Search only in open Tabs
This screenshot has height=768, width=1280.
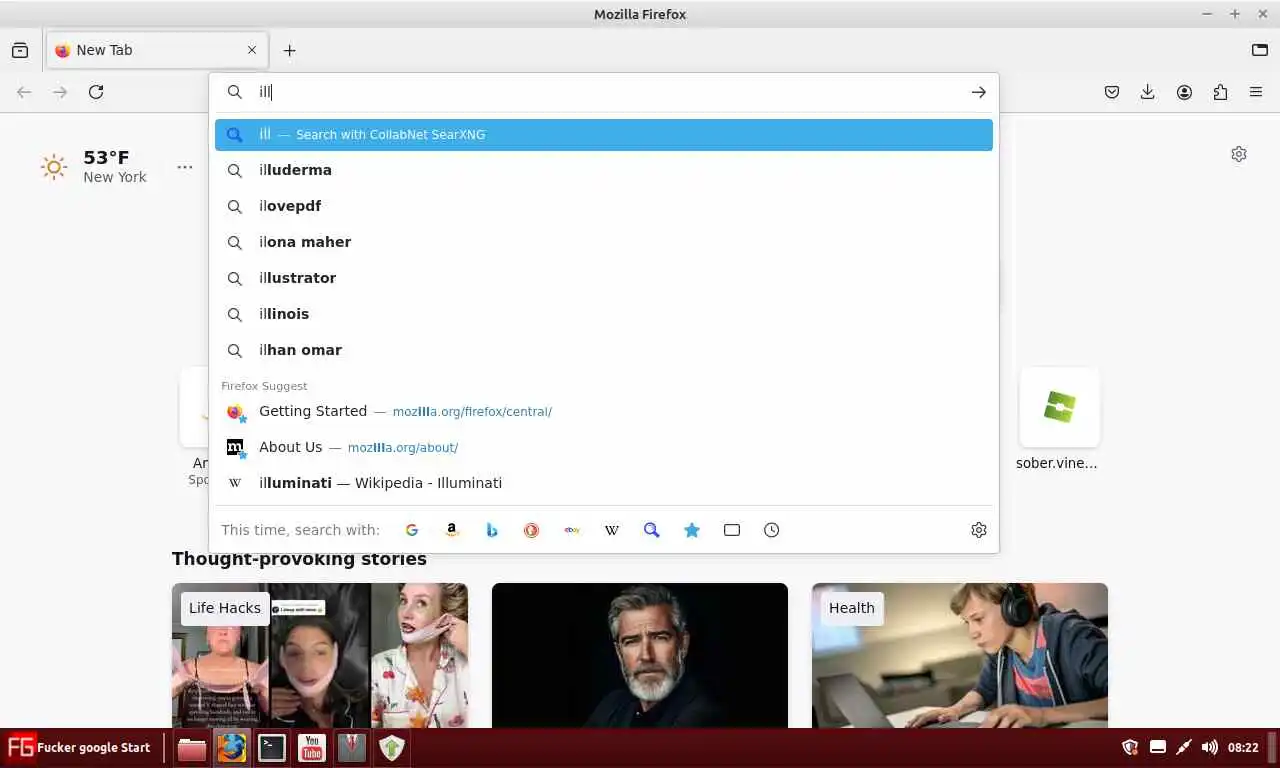732,530
